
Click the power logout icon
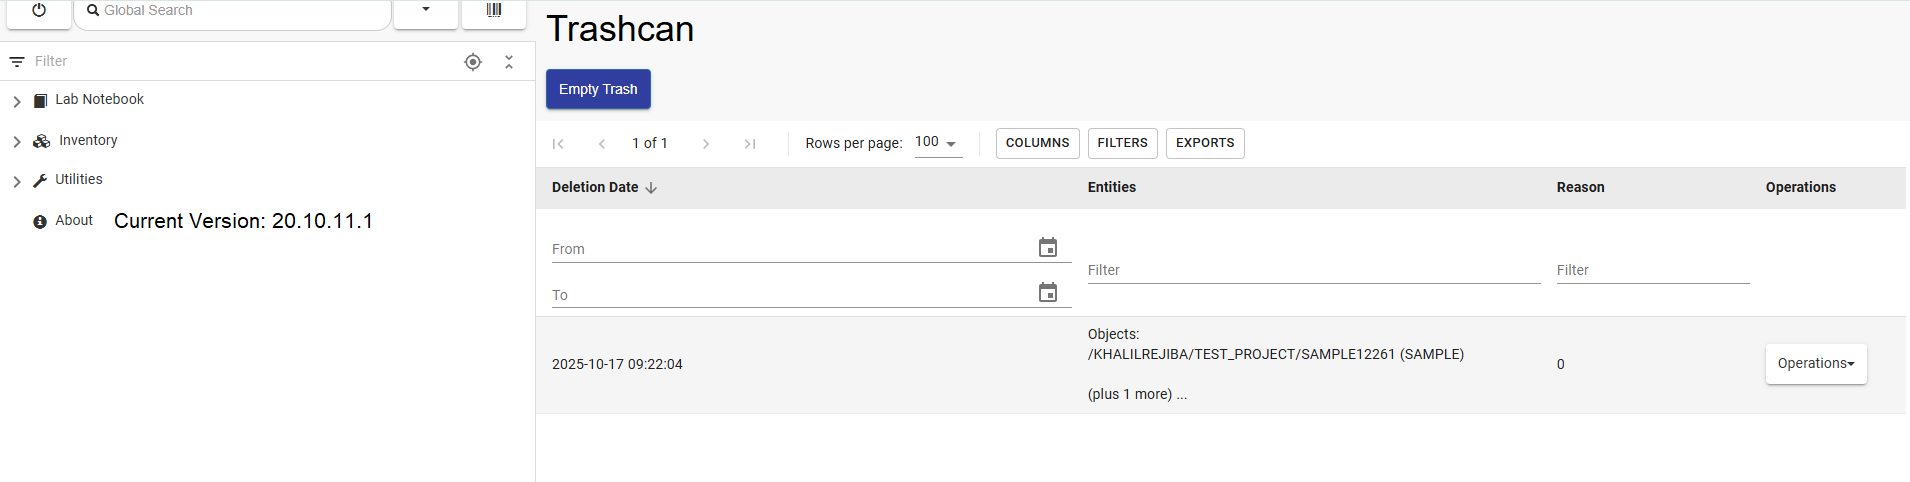[x=39, y=10]
